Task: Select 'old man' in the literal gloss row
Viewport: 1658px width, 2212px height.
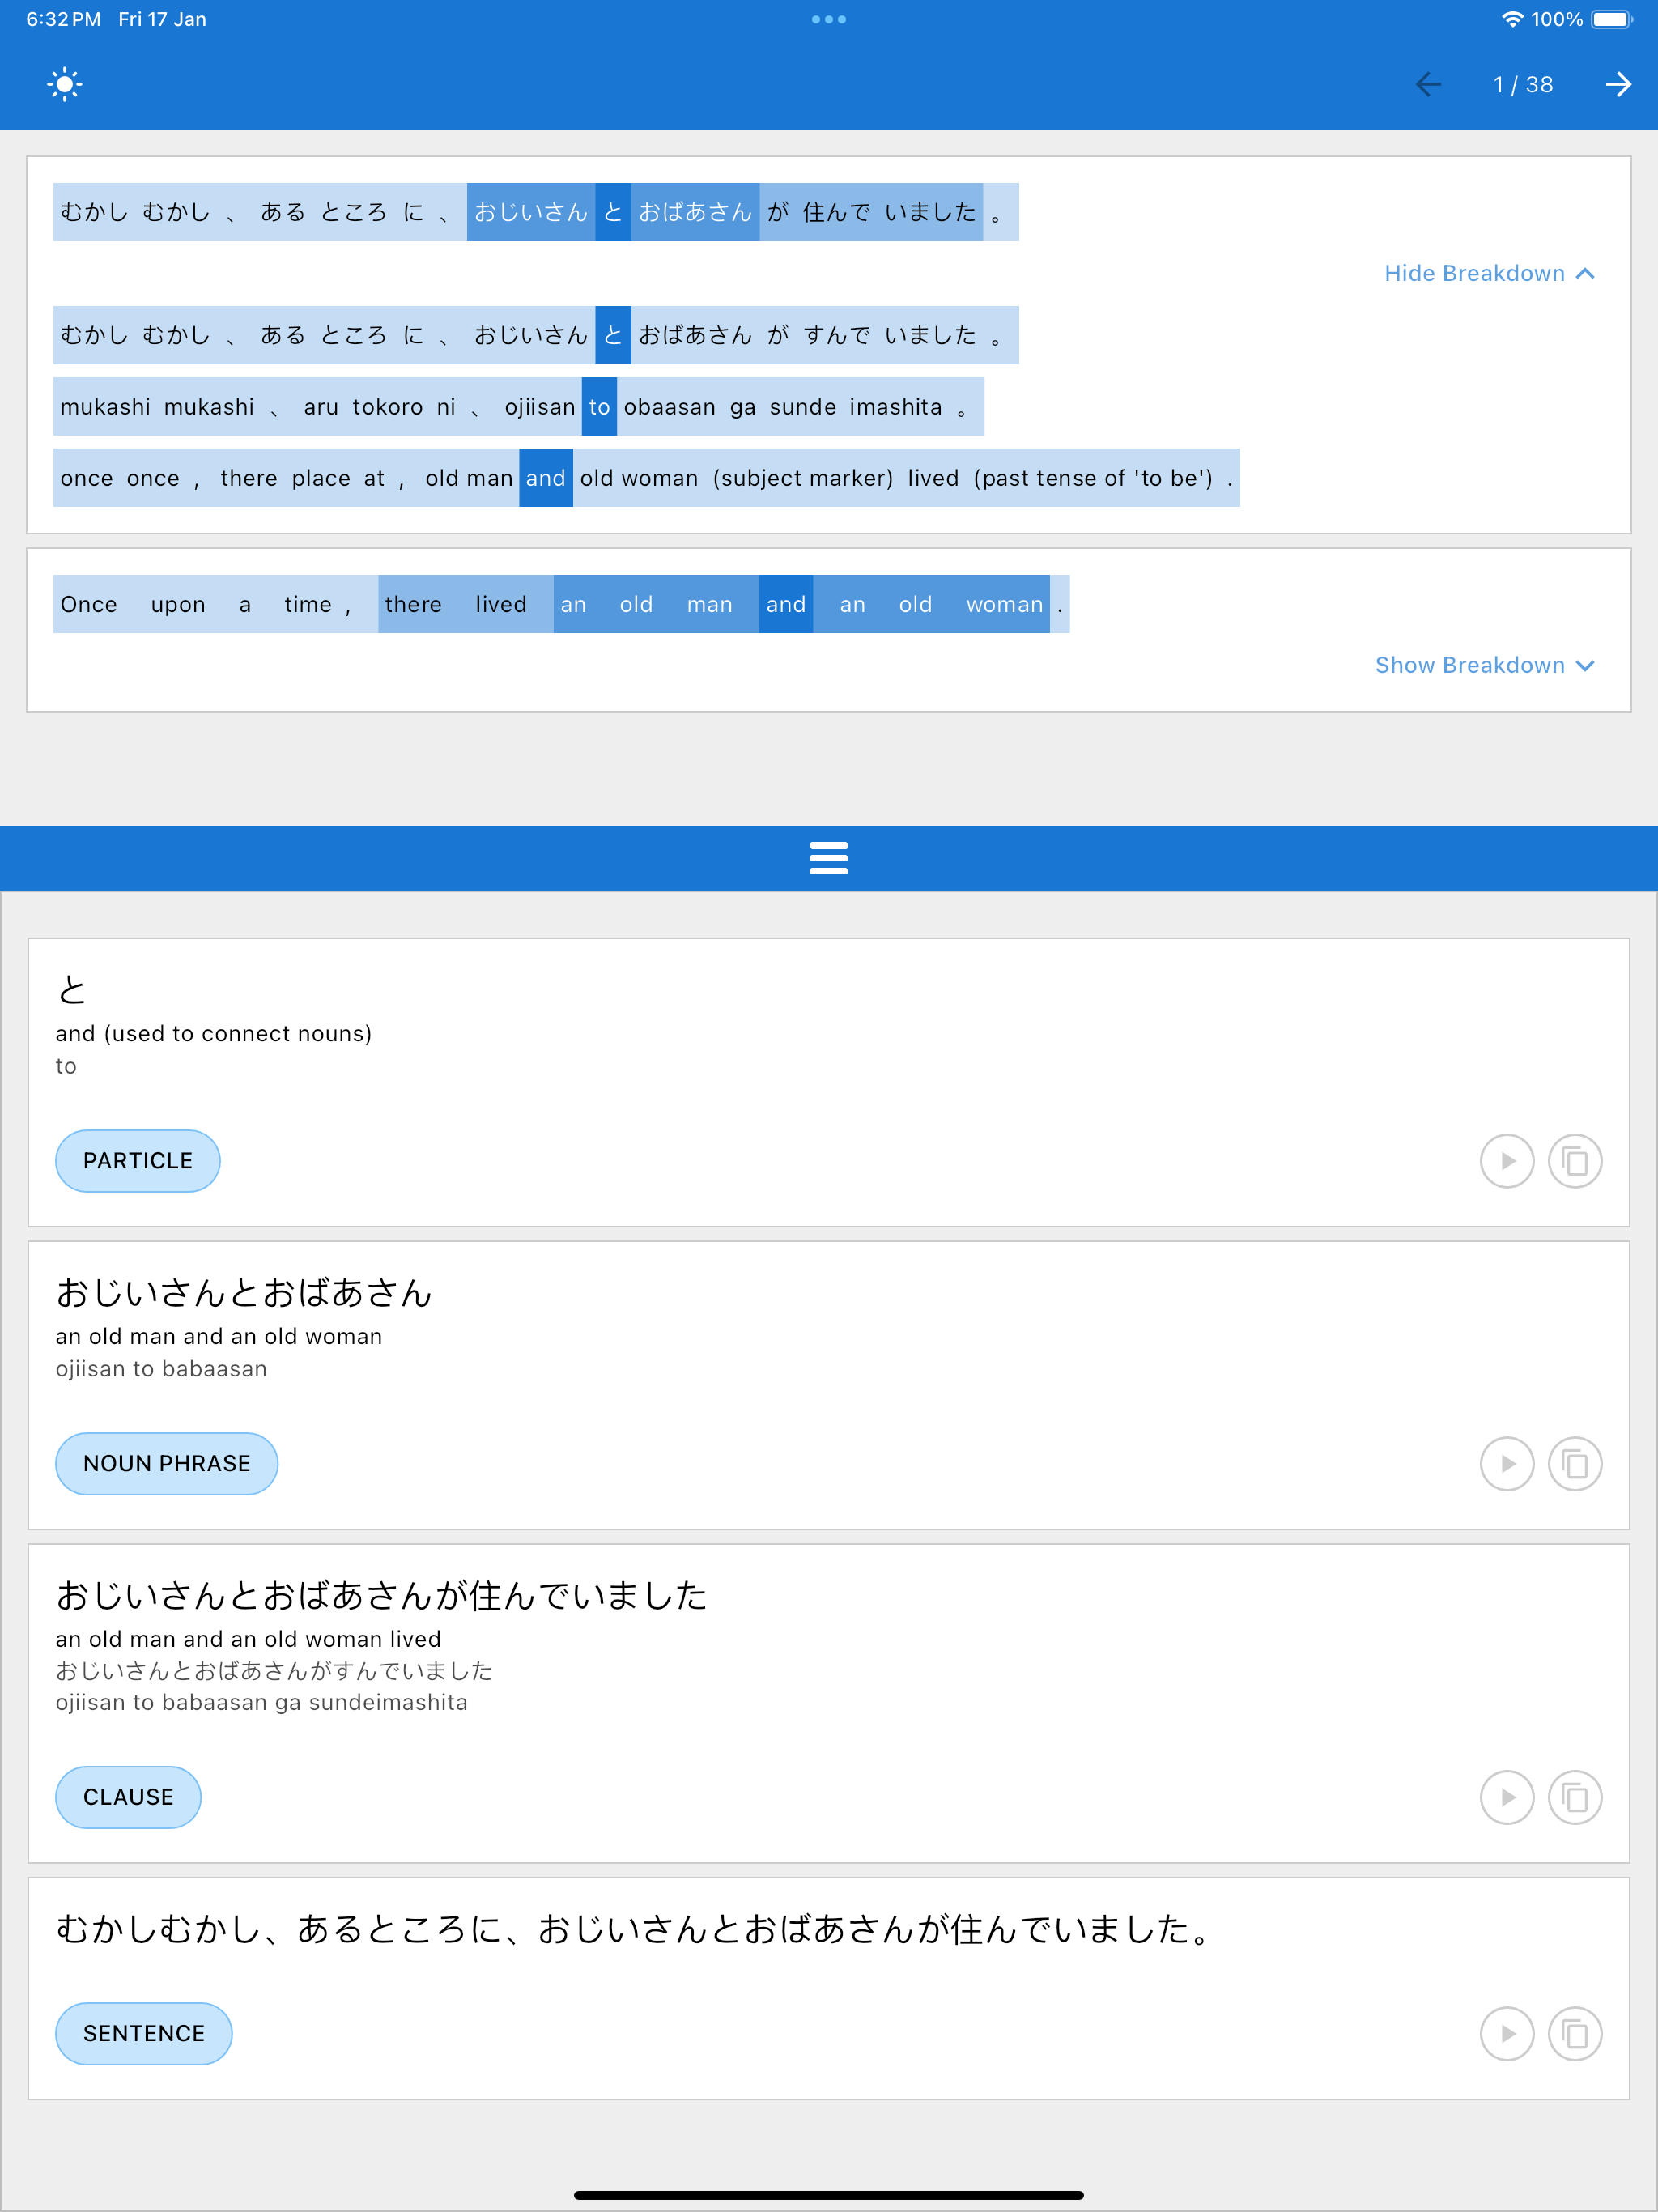Action: coord(468,478)
